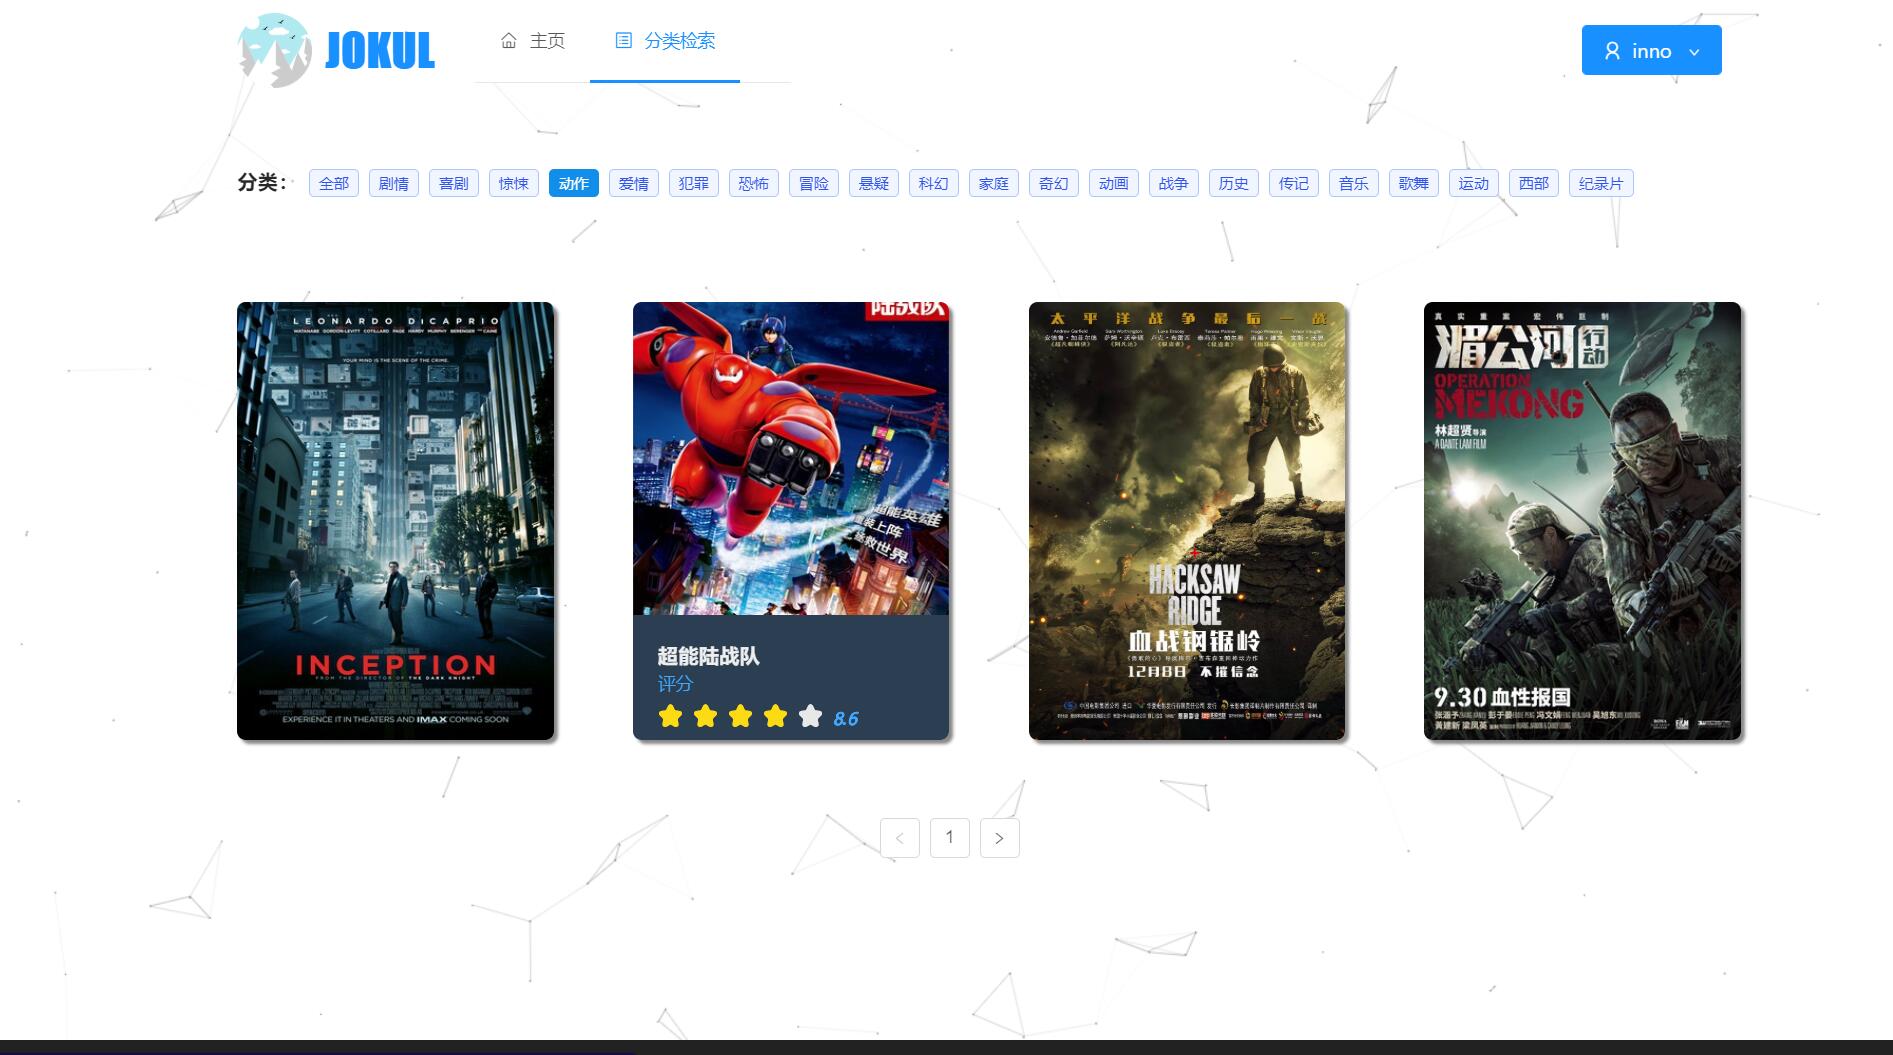Pick the 战争 category tag
1893x1055 pixels.
(x=1174, y=183)
